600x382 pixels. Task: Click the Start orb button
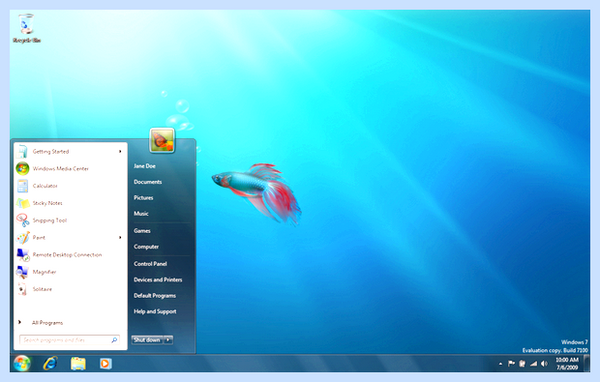pyautogui.click(x=22, y=363)
